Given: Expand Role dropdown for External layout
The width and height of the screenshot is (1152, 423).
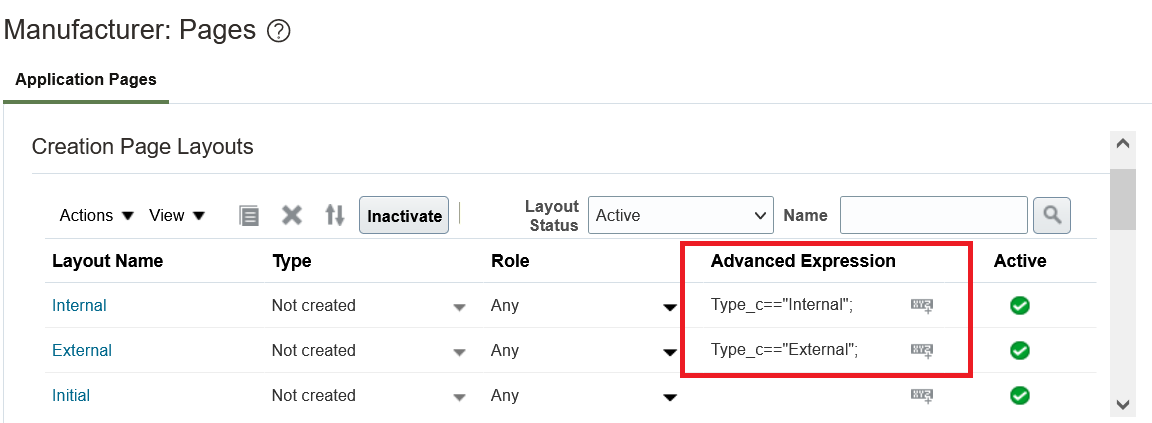Looking at the screenshot, I should [x=670, y=351].
